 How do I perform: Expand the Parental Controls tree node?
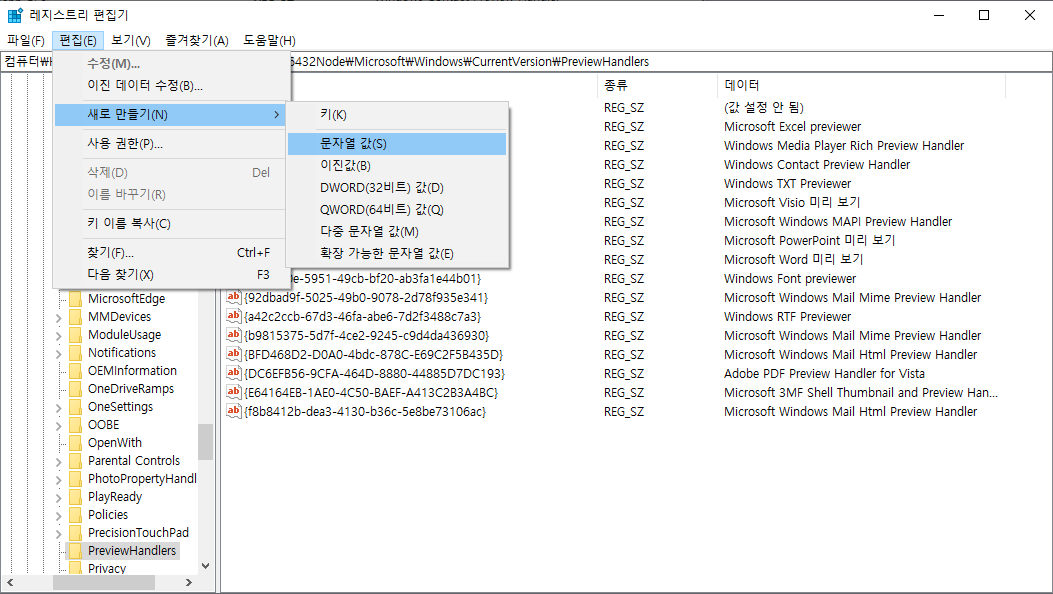58,462
